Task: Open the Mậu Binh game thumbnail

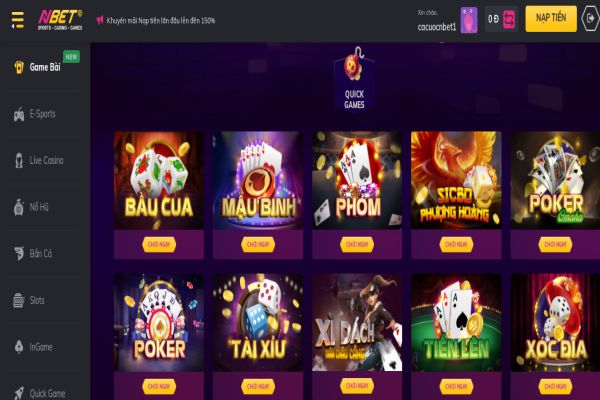Action: (258, 180)
